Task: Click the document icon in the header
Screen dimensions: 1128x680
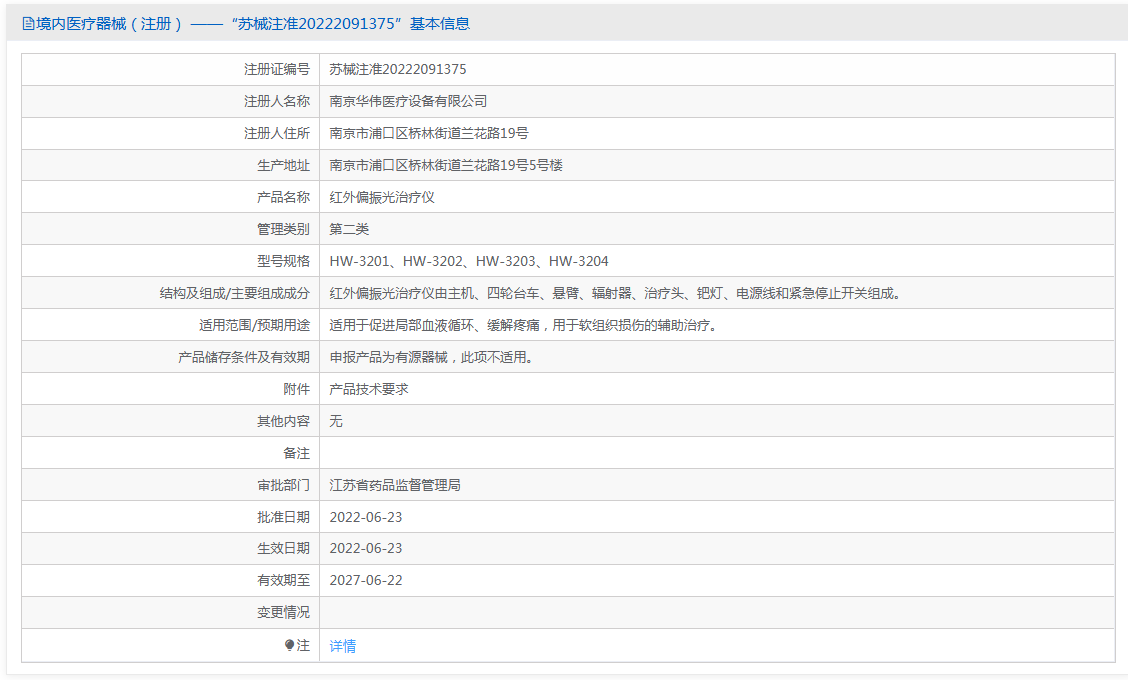Action: [28, 24]
